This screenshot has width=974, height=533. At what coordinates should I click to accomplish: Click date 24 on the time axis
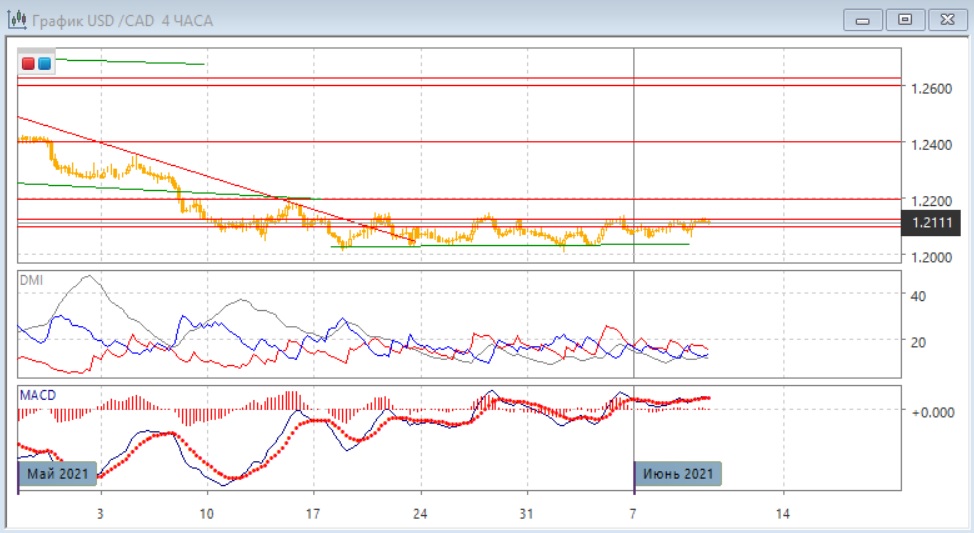(x=421, y=514)
